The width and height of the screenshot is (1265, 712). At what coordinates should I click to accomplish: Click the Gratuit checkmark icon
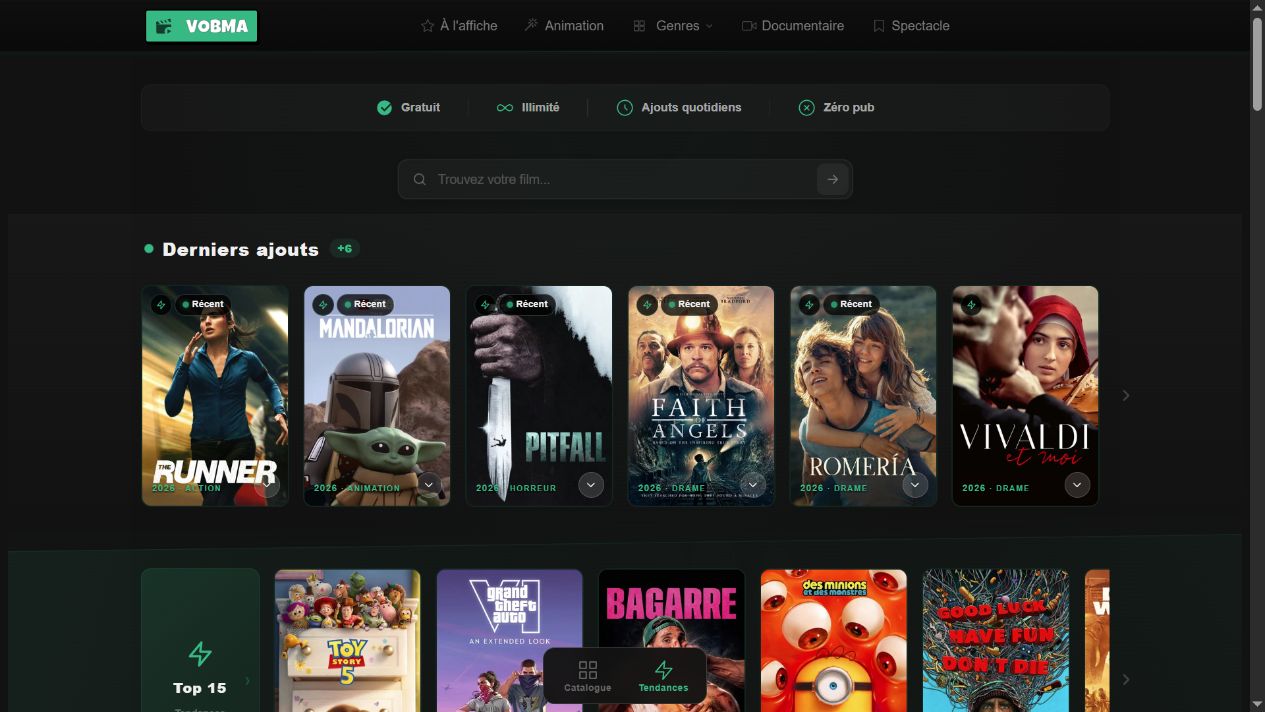click(384, 107)
